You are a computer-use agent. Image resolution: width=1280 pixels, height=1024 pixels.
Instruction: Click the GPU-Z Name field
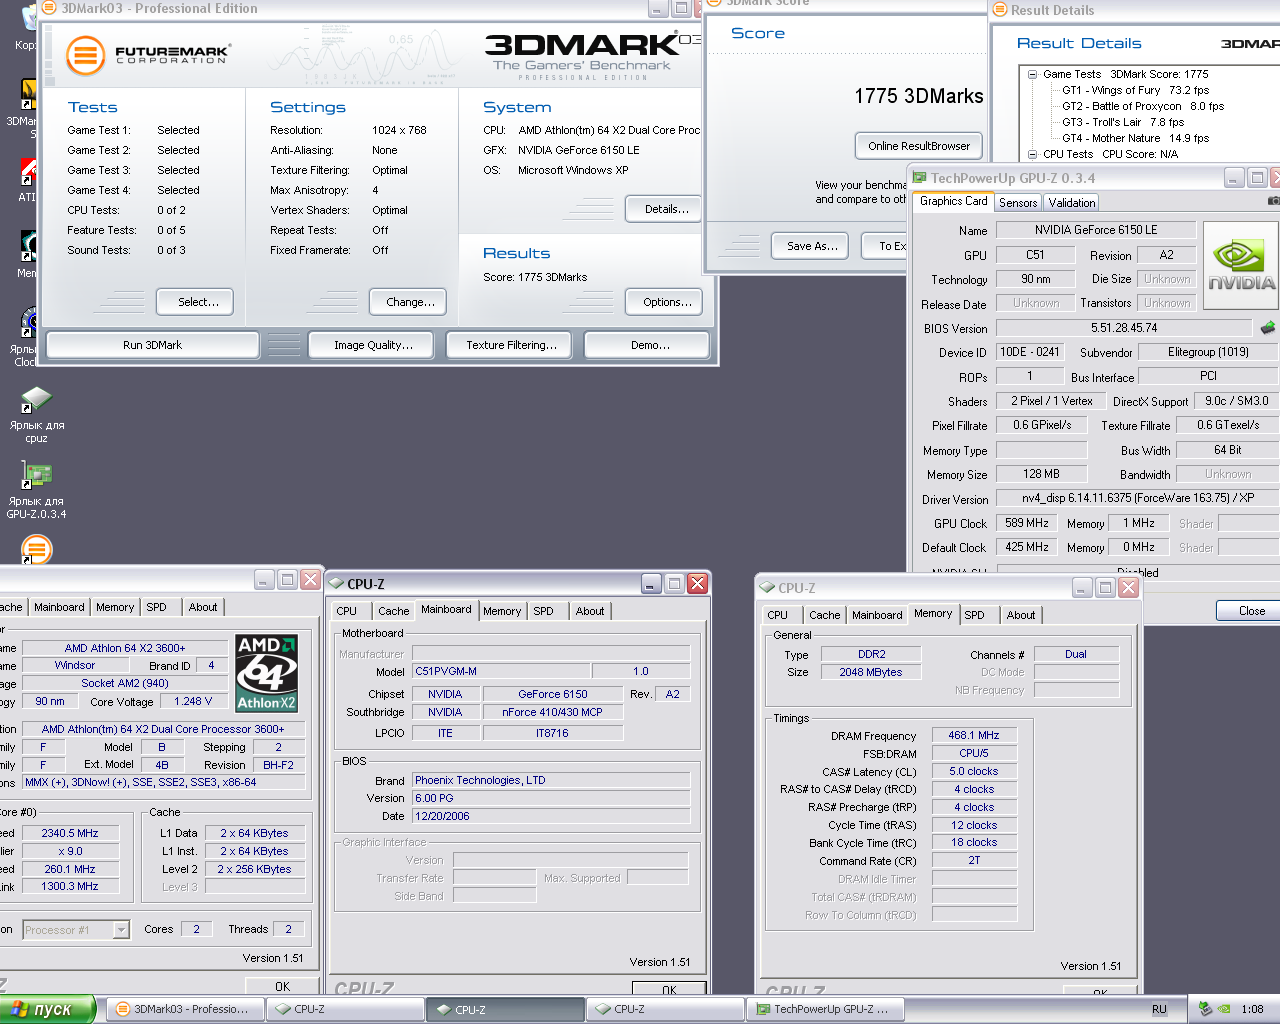point(1095,230)
